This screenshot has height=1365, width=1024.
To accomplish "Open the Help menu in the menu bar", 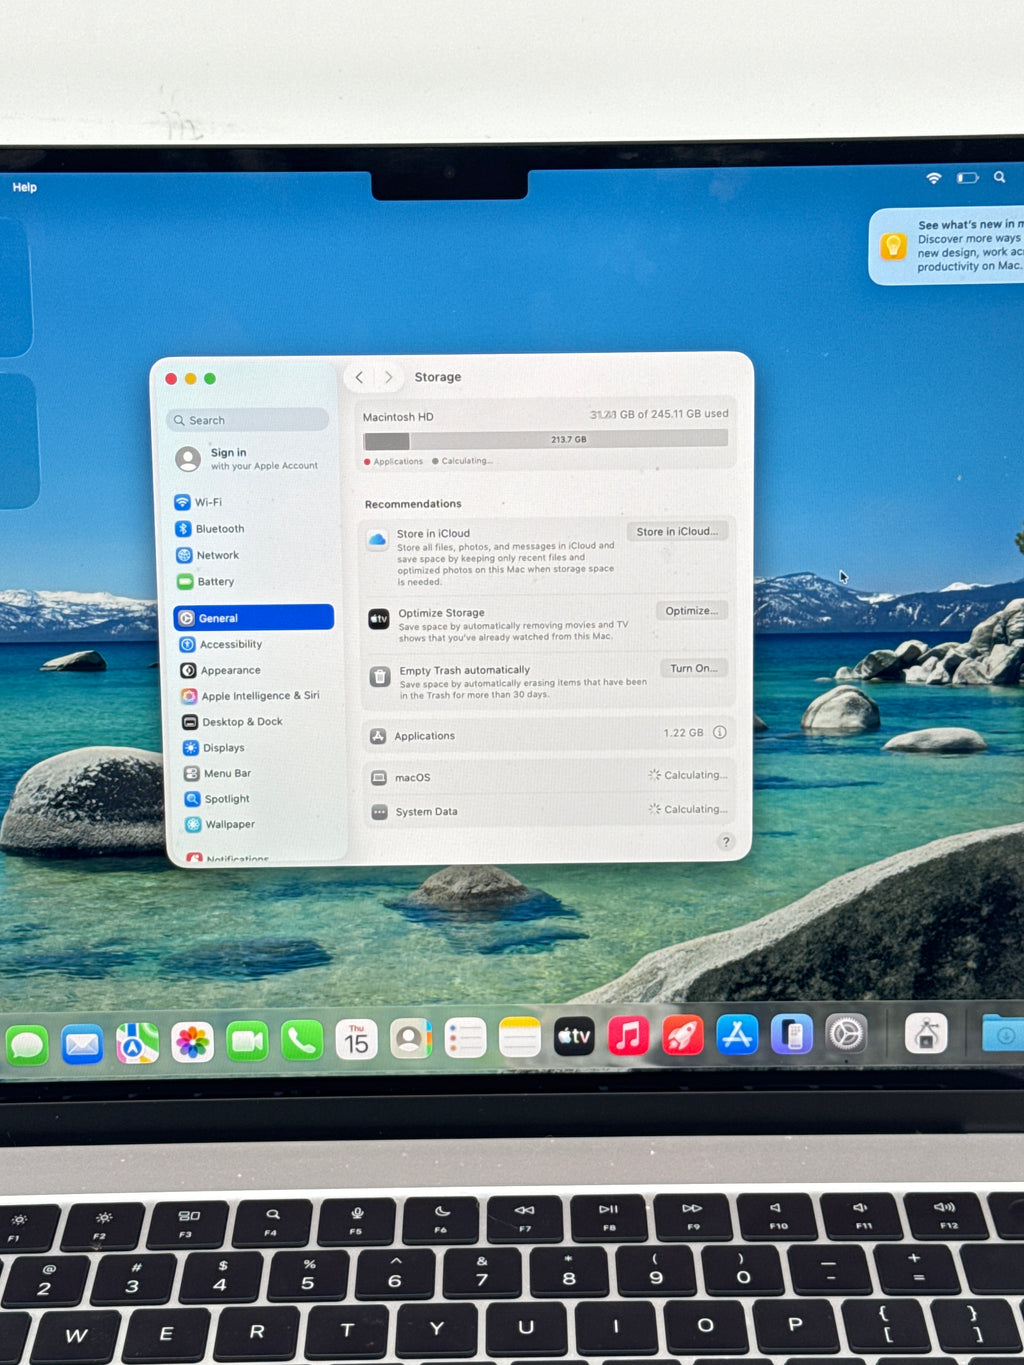I will coord(25,187).
